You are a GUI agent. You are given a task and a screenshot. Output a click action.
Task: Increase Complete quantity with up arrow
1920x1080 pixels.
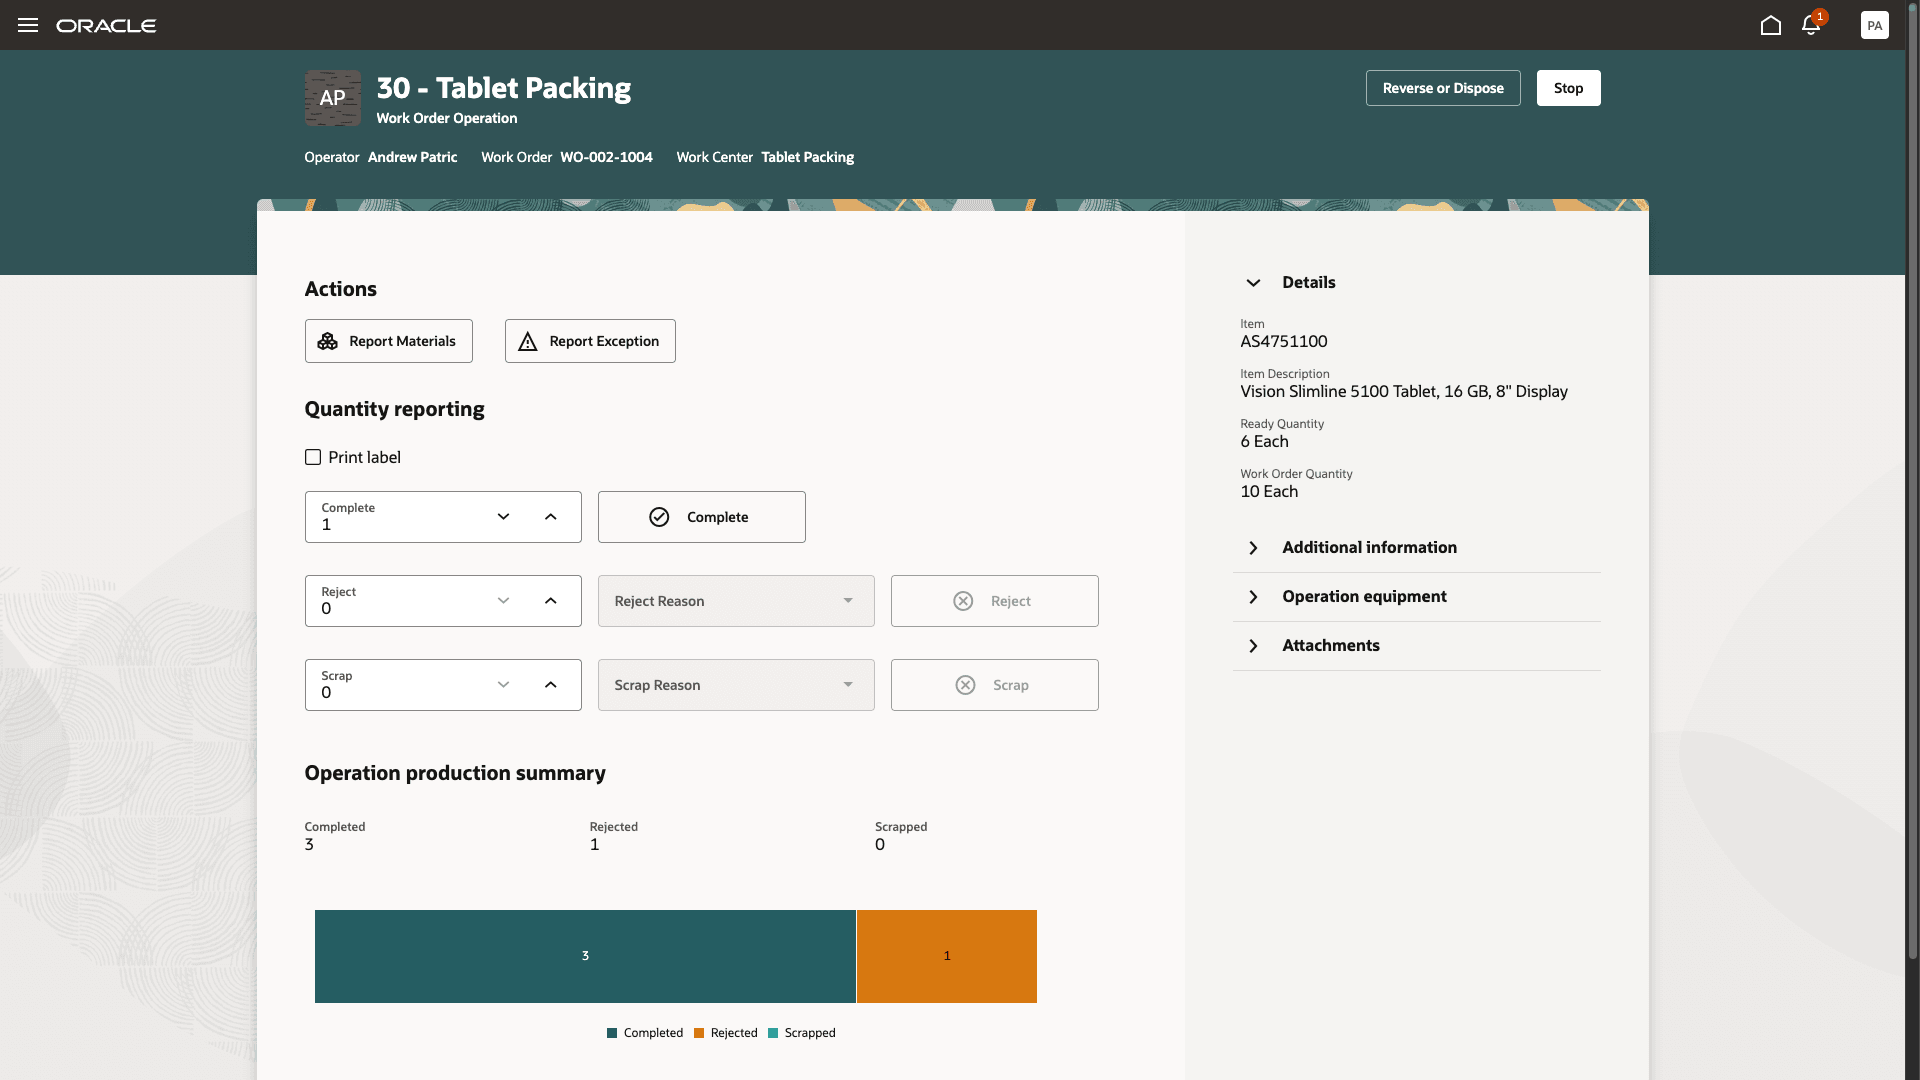click(551, 517)
